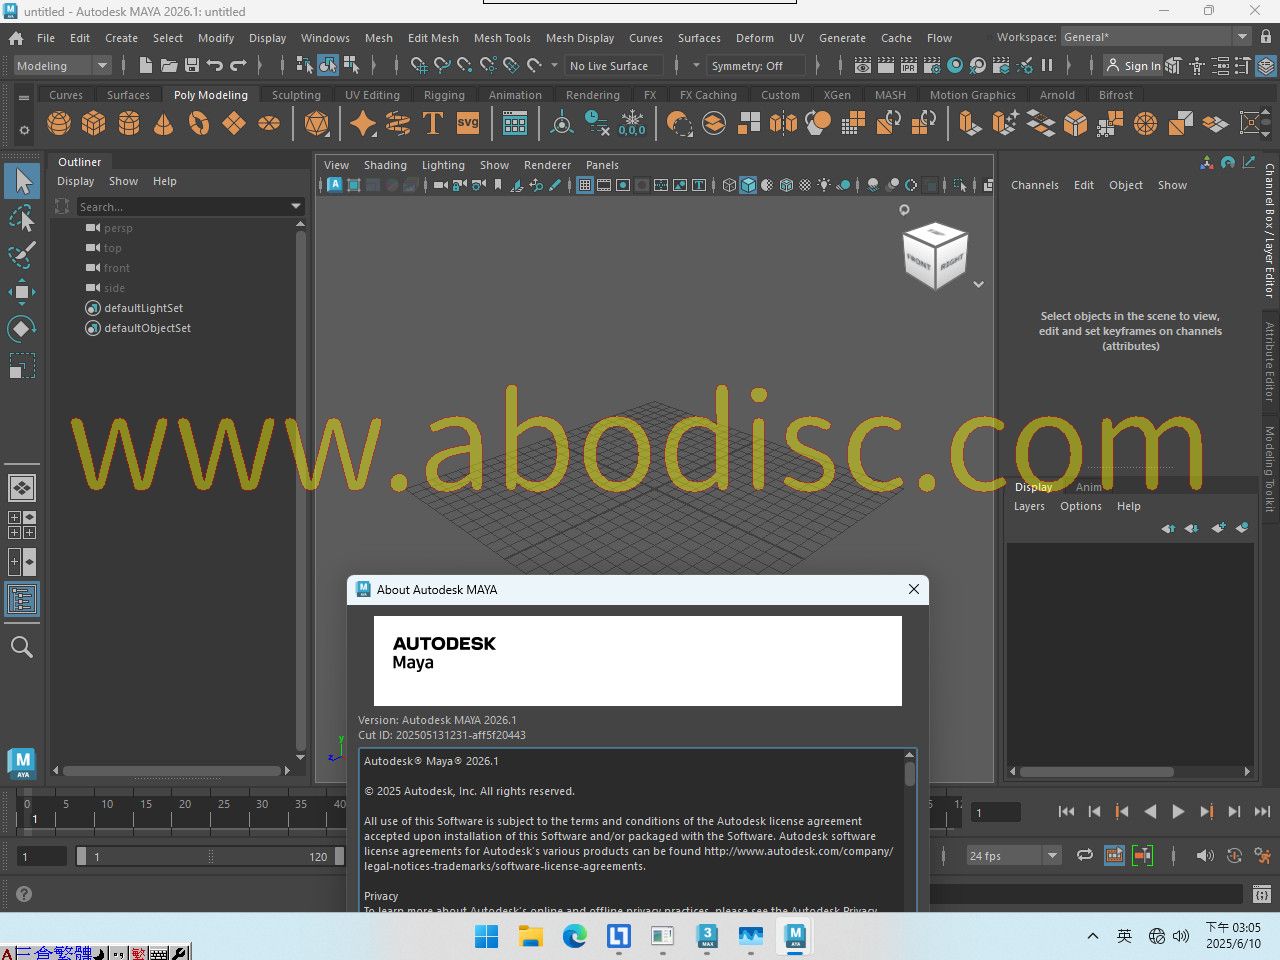1280x960 pixels.
Task: Switch to the Rigging shelf tab
Action: [444, 95]
